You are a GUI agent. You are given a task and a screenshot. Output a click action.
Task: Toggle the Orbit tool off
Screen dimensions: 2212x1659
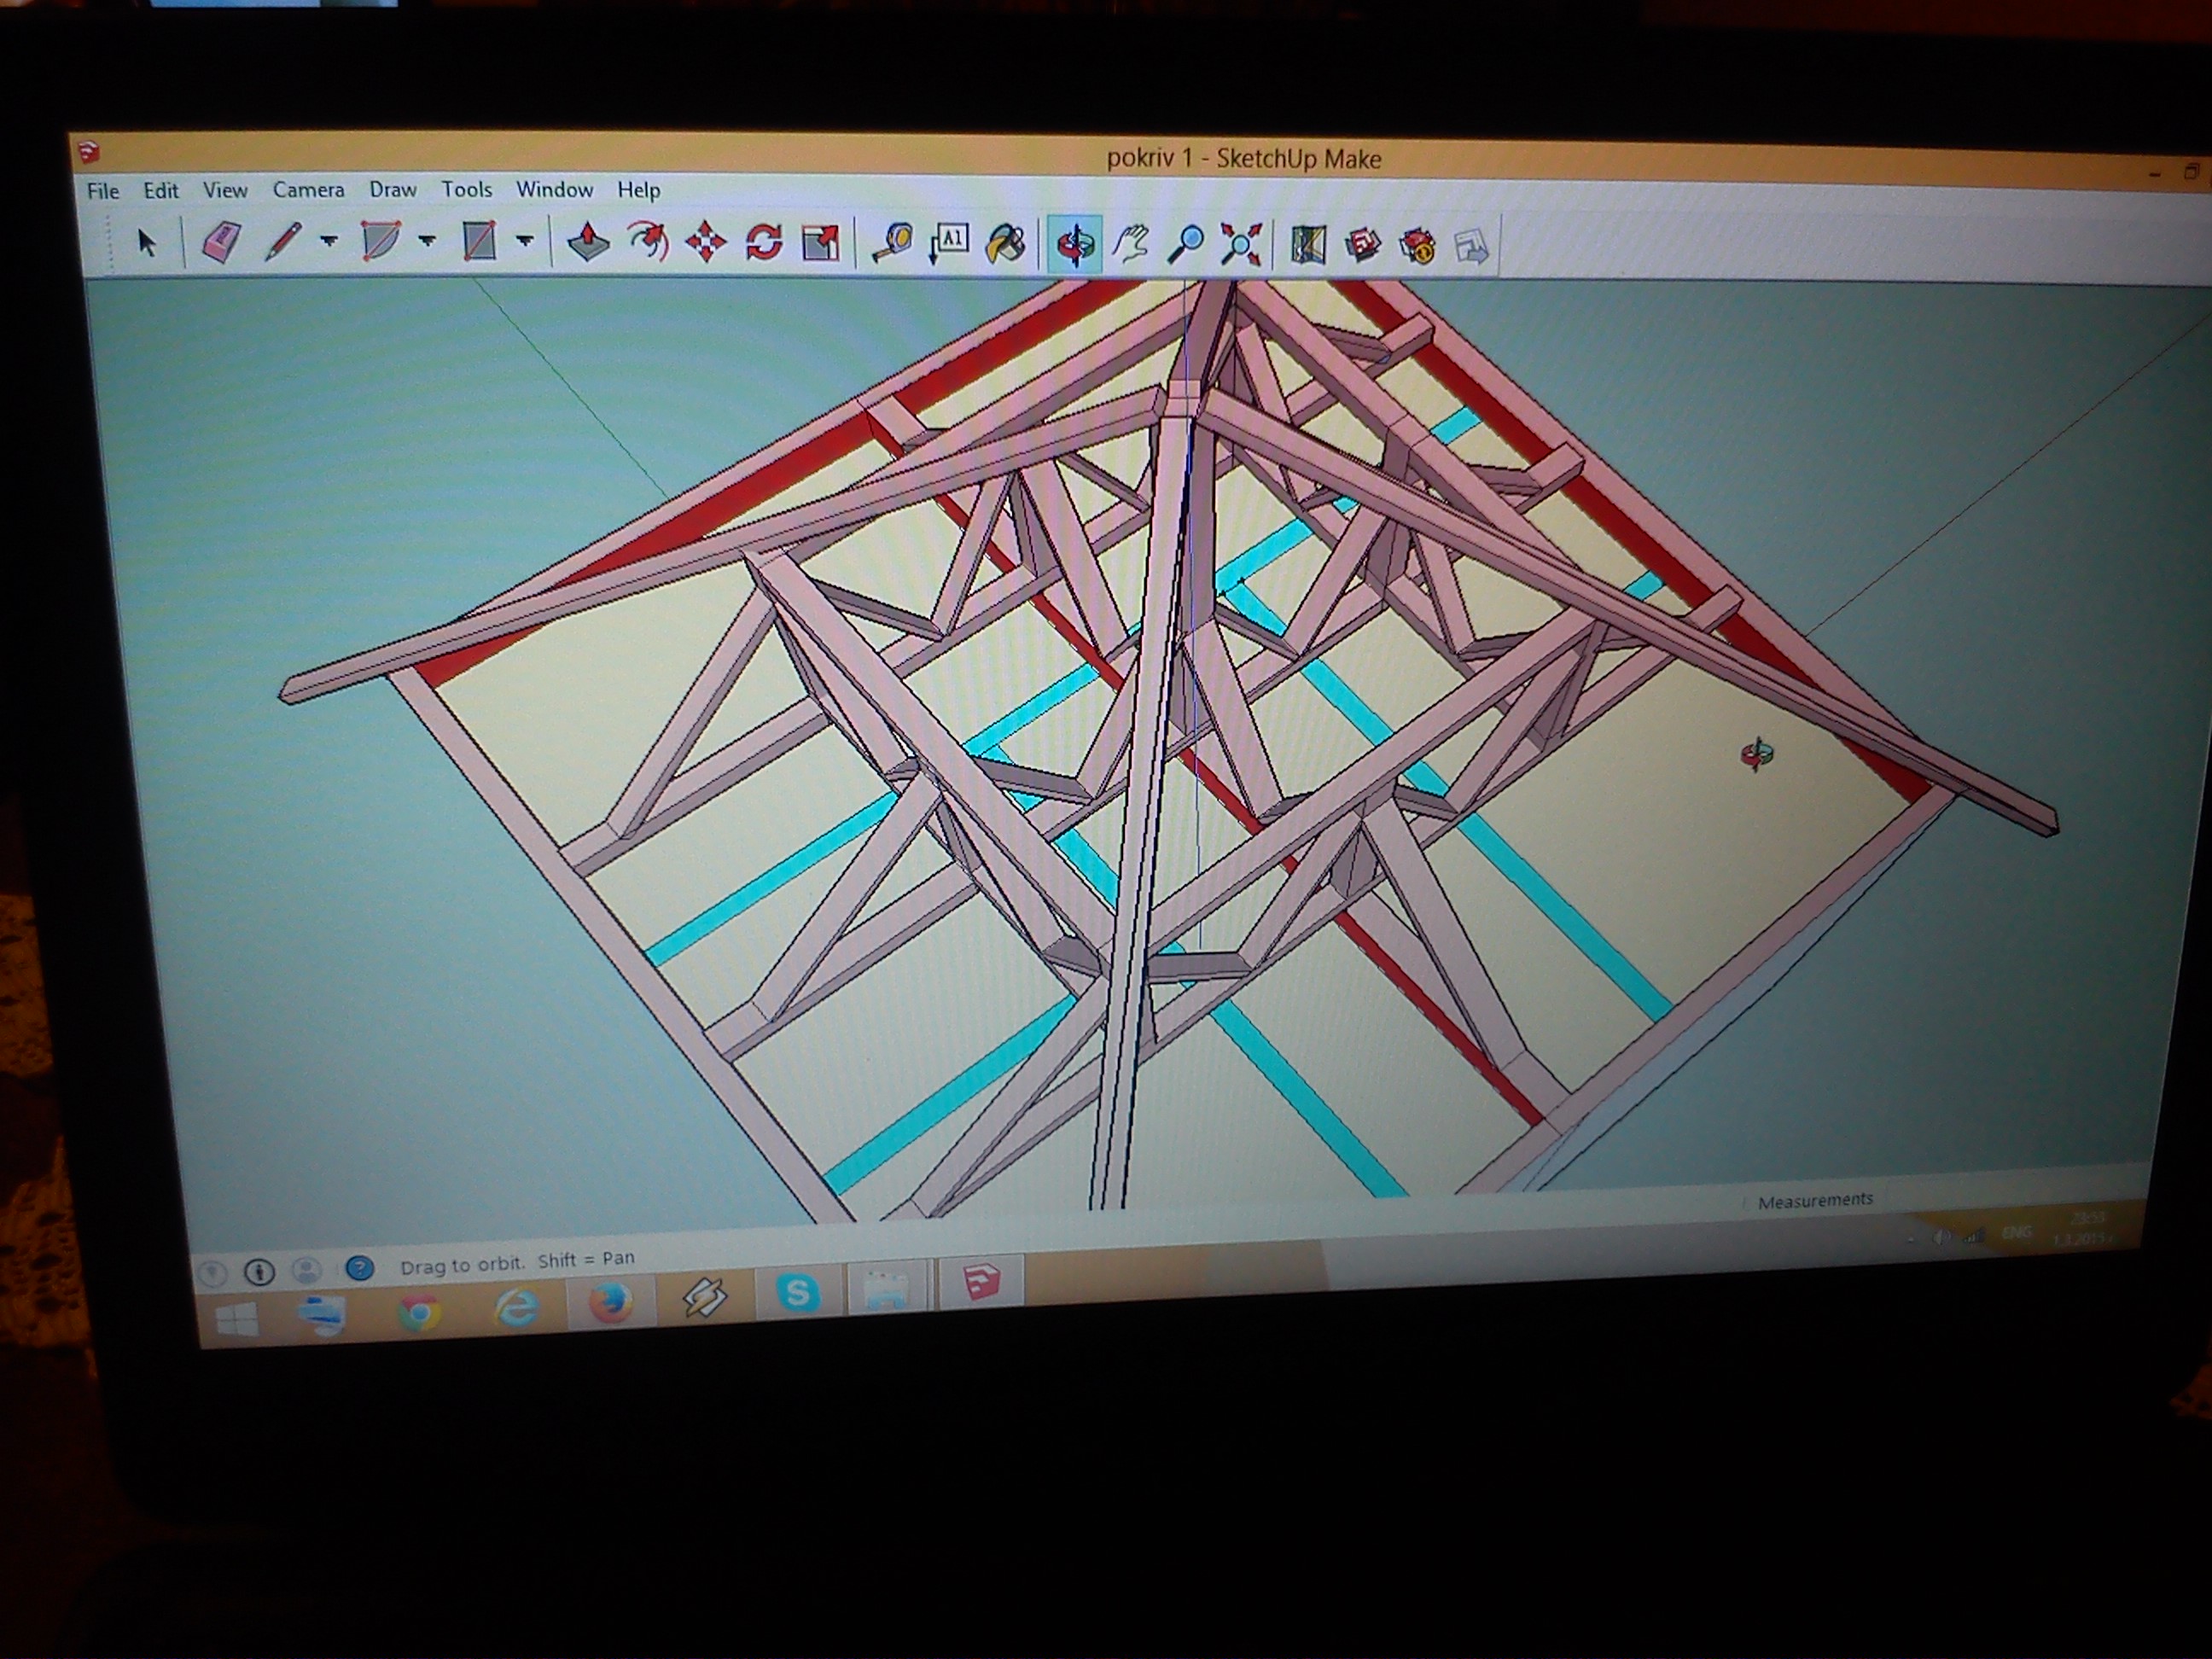point(1075,244)
